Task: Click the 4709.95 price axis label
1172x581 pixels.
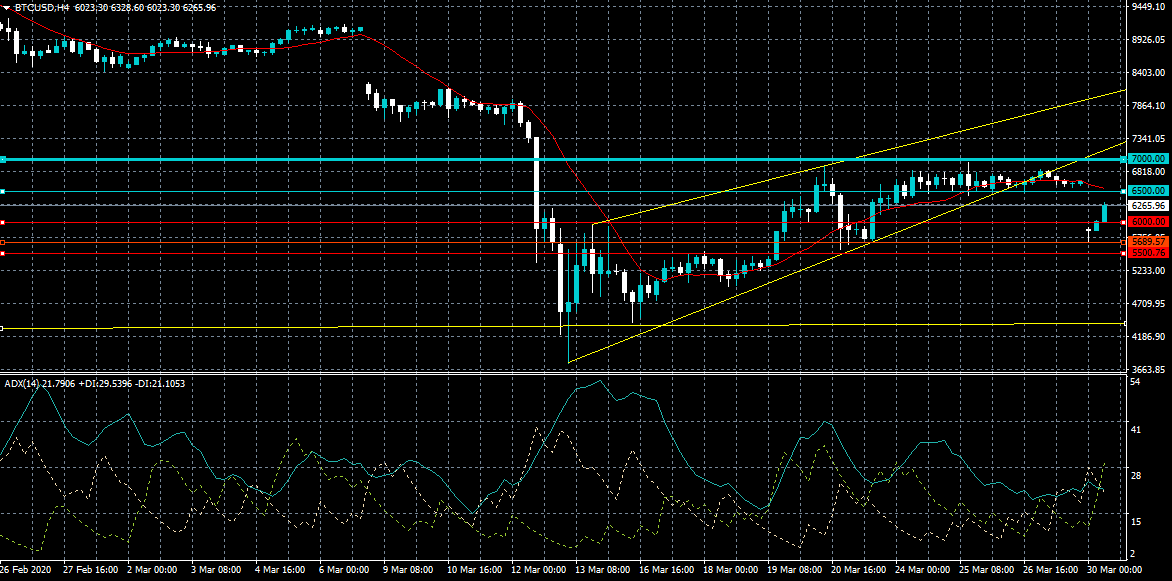Action: pyautogui.click(x=1149, y=304)
